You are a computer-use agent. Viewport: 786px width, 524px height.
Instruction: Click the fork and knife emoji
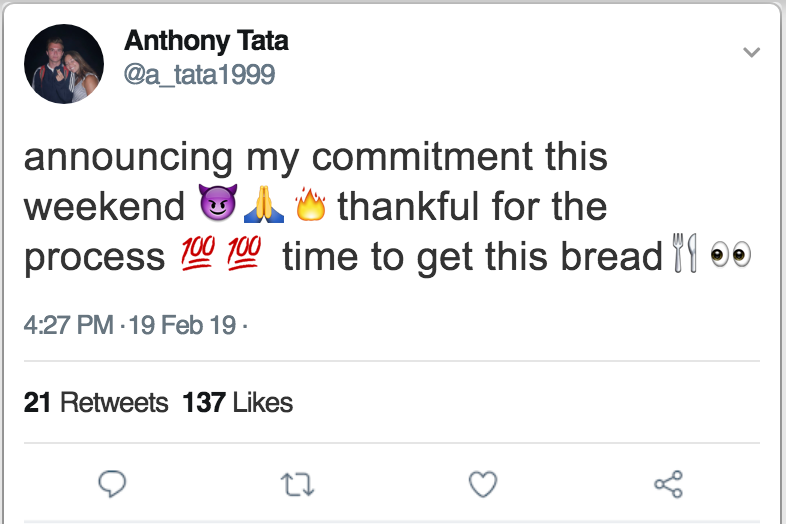pos(685,252)
